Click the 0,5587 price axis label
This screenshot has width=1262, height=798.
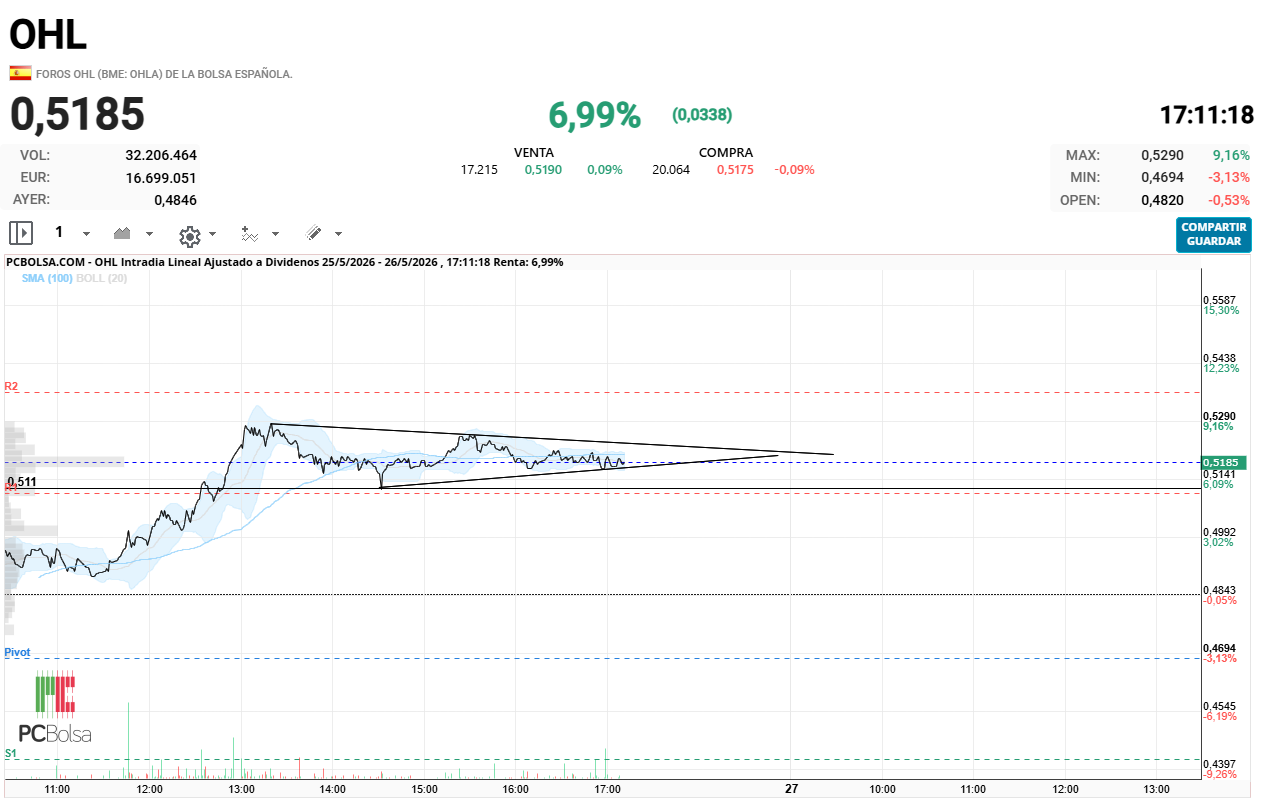[x=1220, y=300]
